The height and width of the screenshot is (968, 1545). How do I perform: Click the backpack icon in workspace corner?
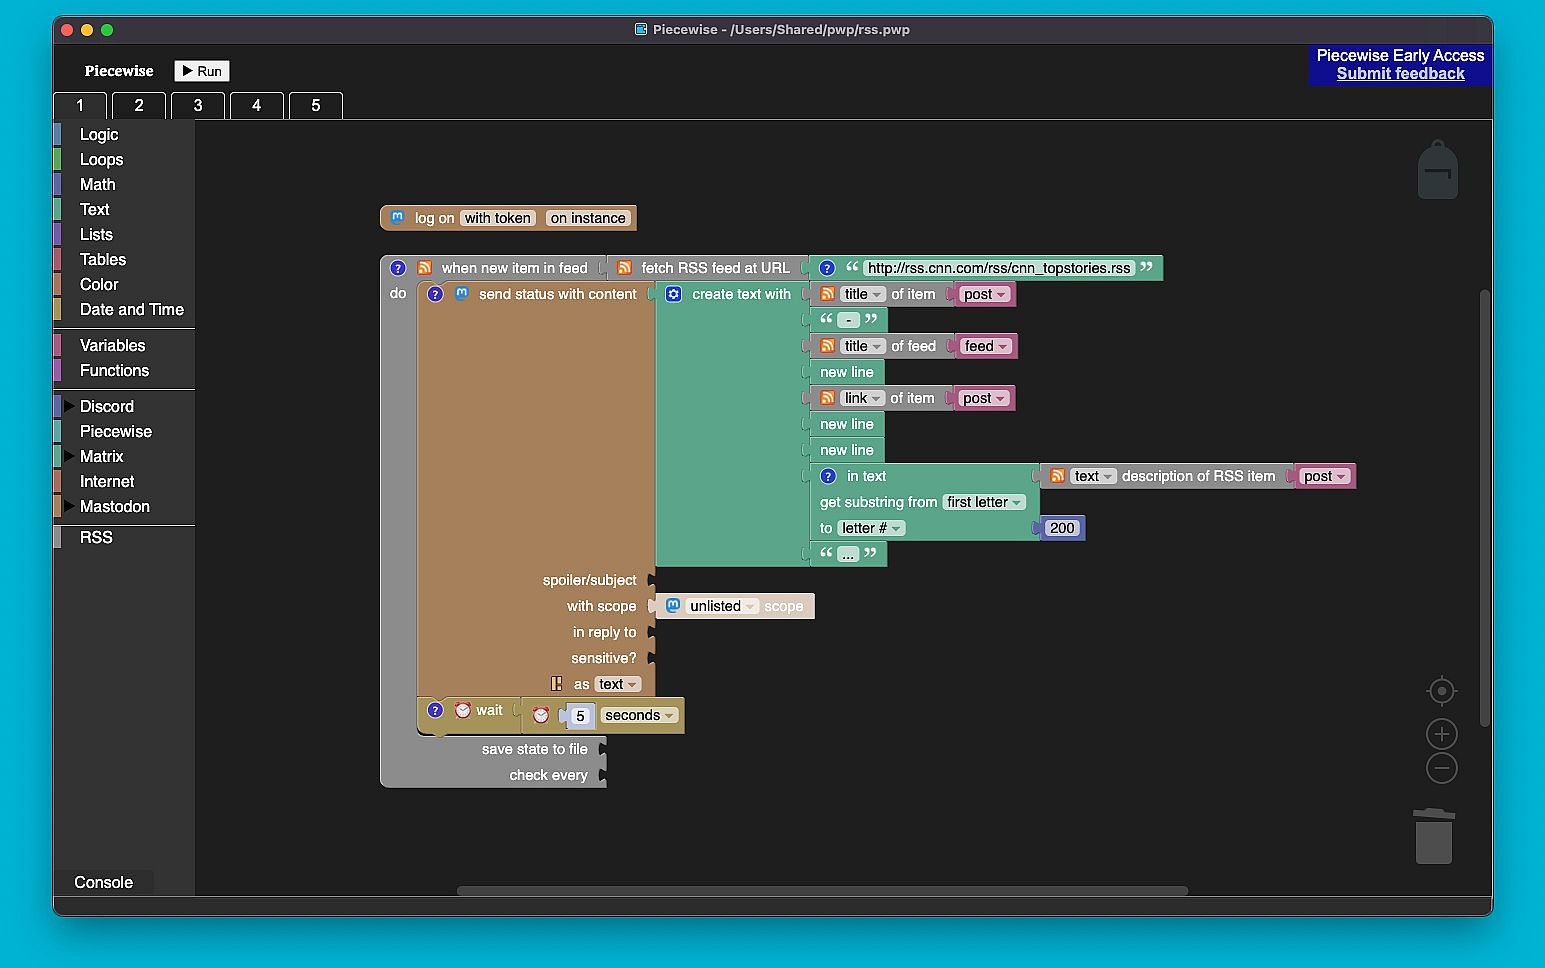coord(1437,170)
